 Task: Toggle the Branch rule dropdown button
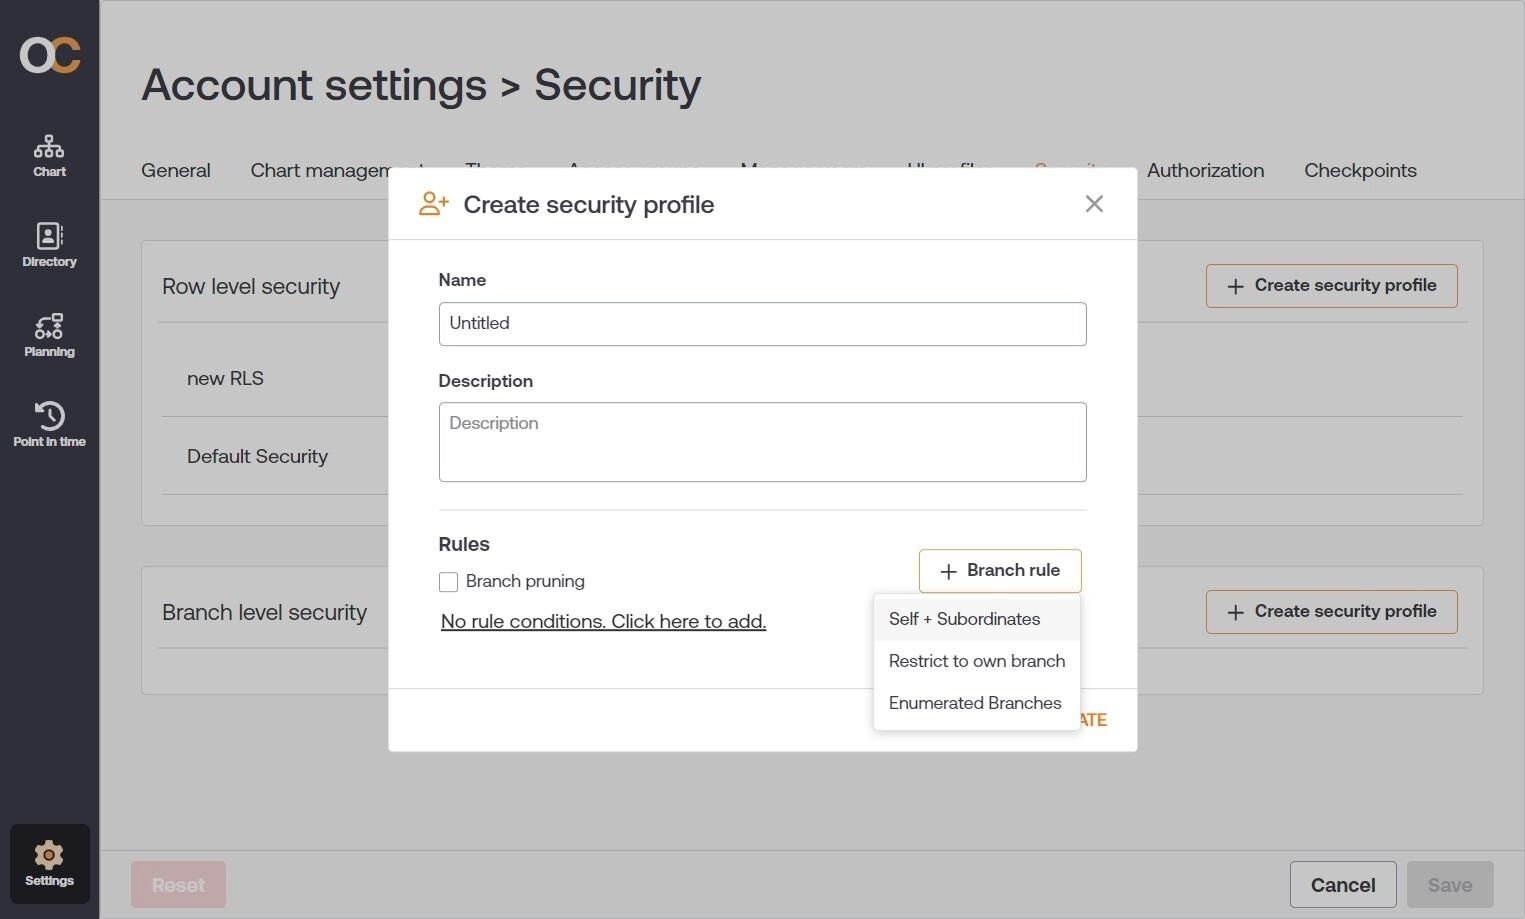point(1000,571)
